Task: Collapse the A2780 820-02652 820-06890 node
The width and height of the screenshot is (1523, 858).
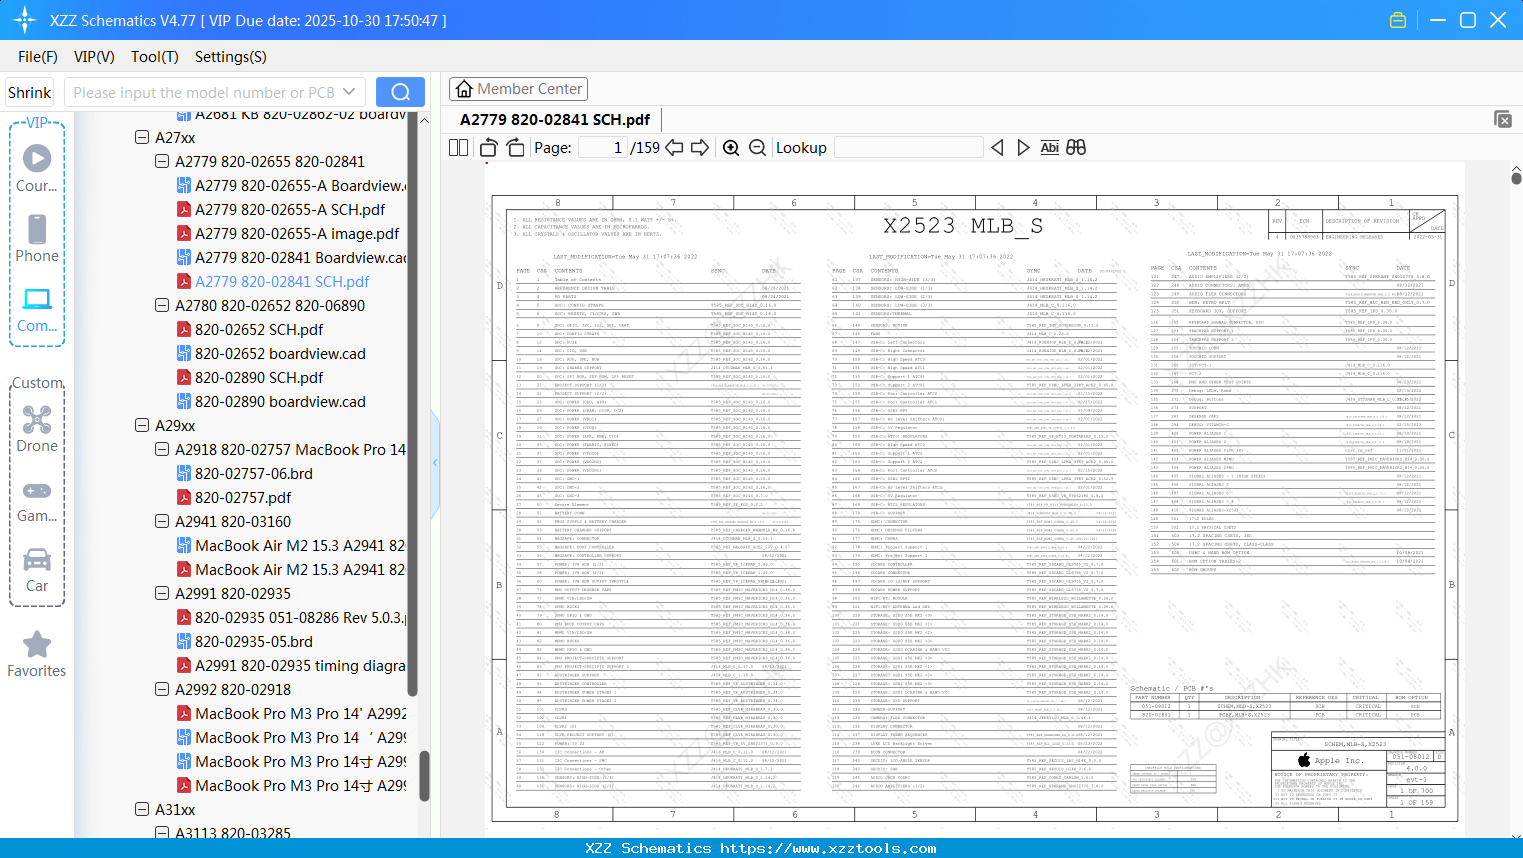Action: 162,305
